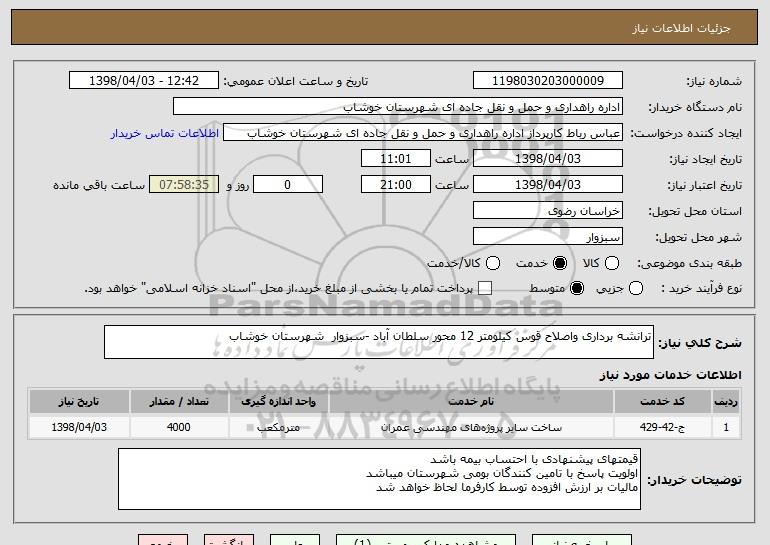
Task: Open the اطلاعات تماس خریدار link
Action: [x=165, y=133]
